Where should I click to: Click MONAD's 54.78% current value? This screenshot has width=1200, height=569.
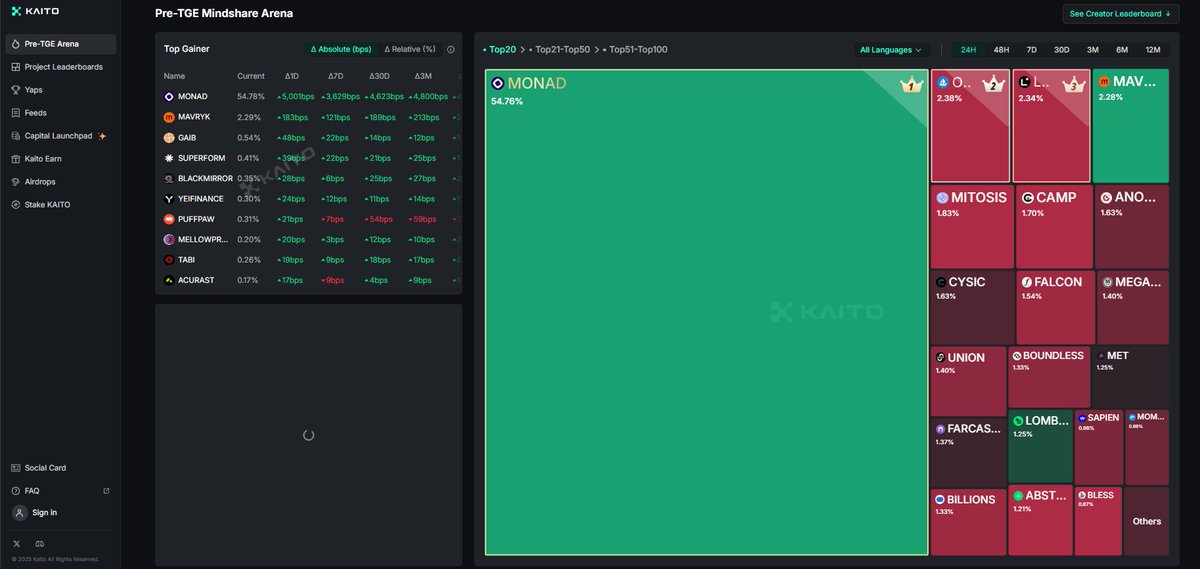click(x=250, y=97)
